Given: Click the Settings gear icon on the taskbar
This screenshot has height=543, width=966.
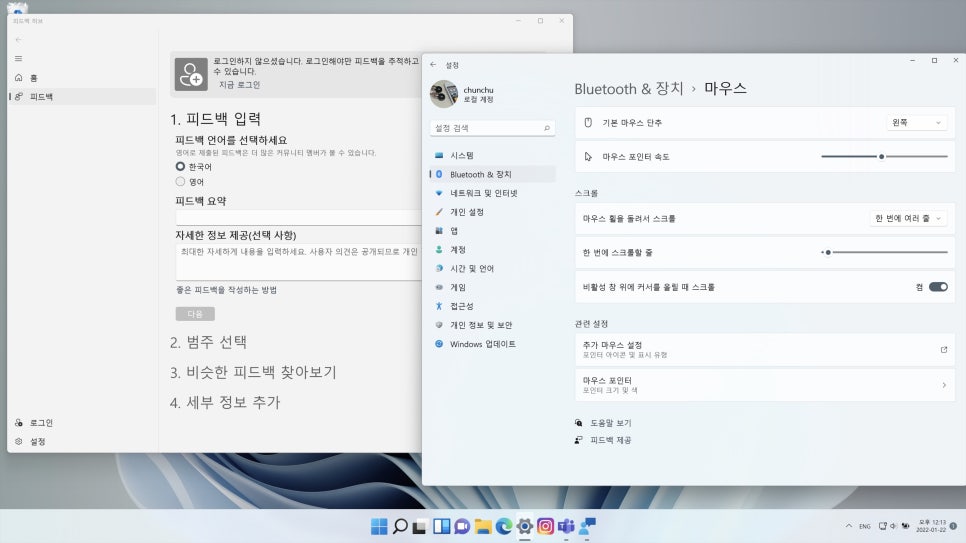Looking at the screenshot, I should pos(525,526).
